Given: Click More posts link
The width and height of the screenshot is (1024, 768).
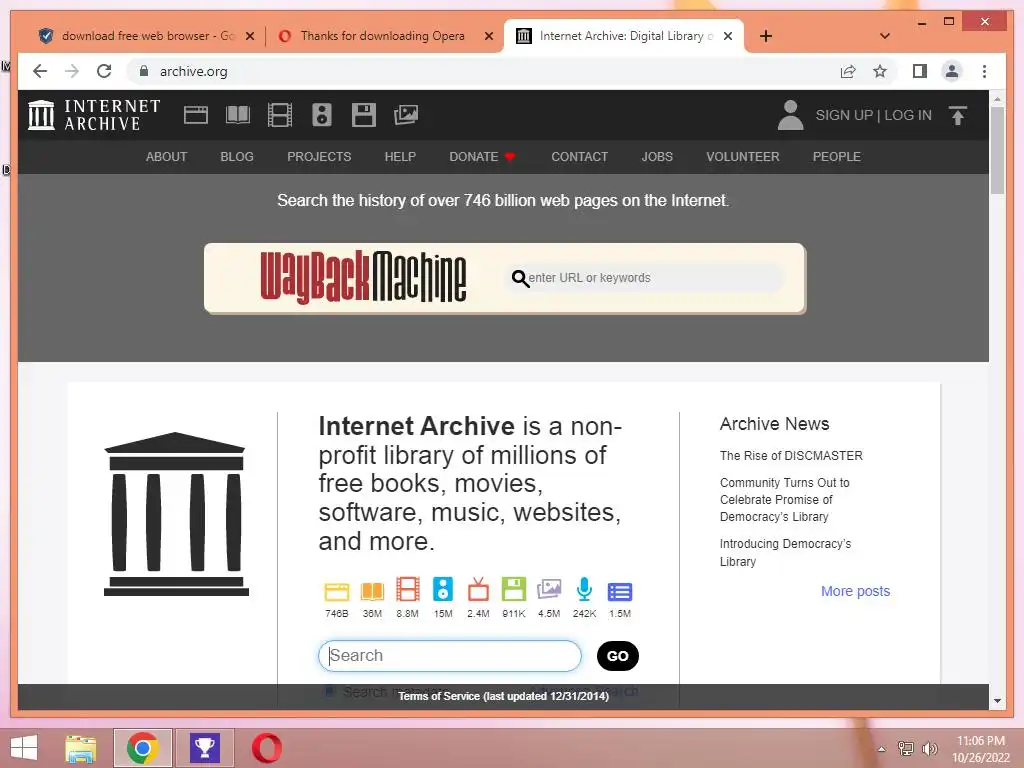Looking at the screenshot, I should (856, 591).
